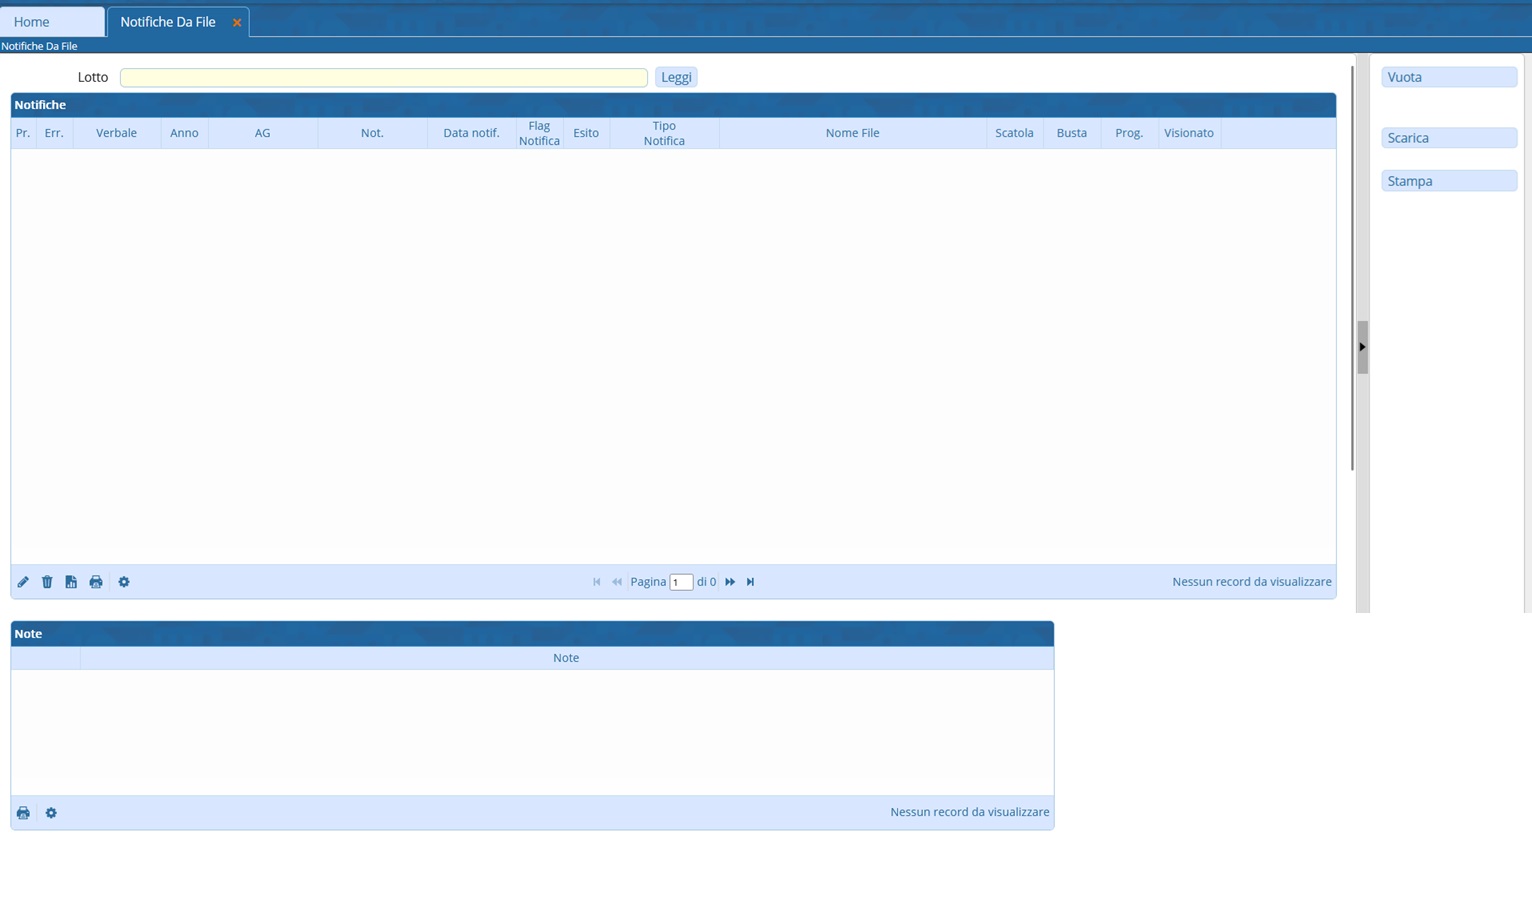Click the Scarica button

(x=1448, y=138)
